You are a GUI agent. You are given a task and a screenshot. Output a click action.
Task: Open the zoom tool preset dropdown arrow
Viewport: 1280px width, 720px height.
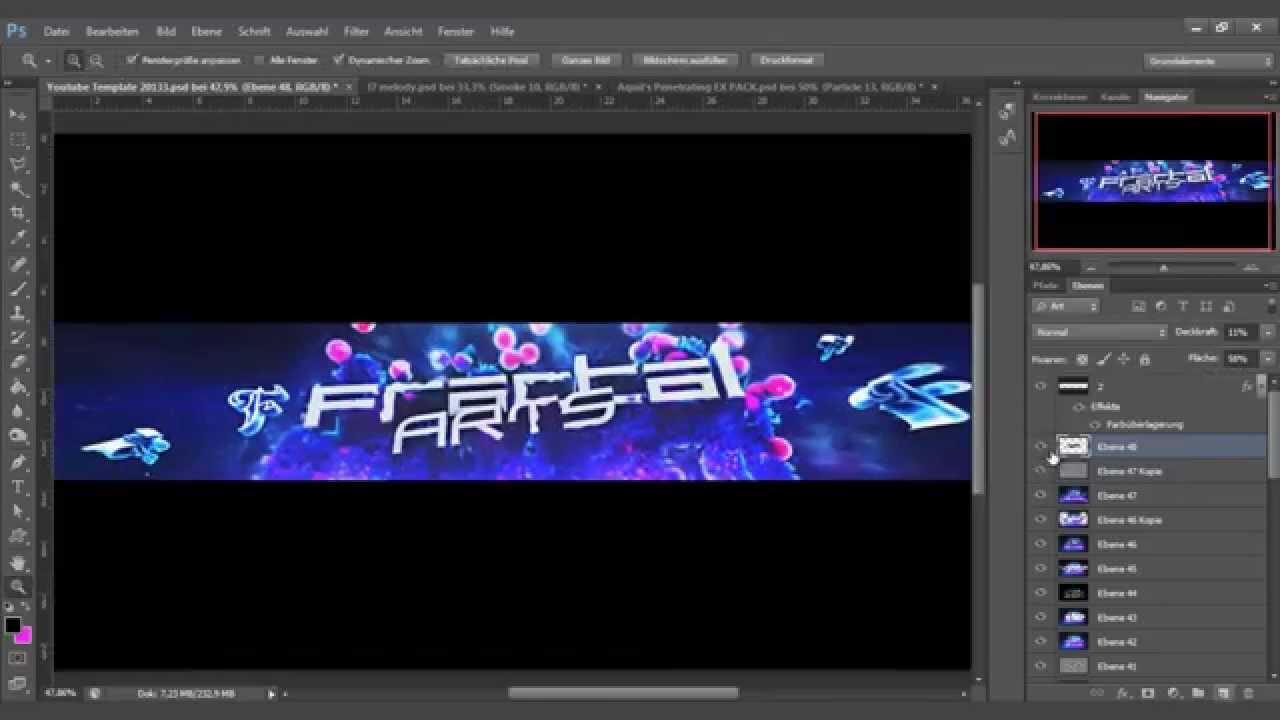pyautogui.click(x=48, y=61)
